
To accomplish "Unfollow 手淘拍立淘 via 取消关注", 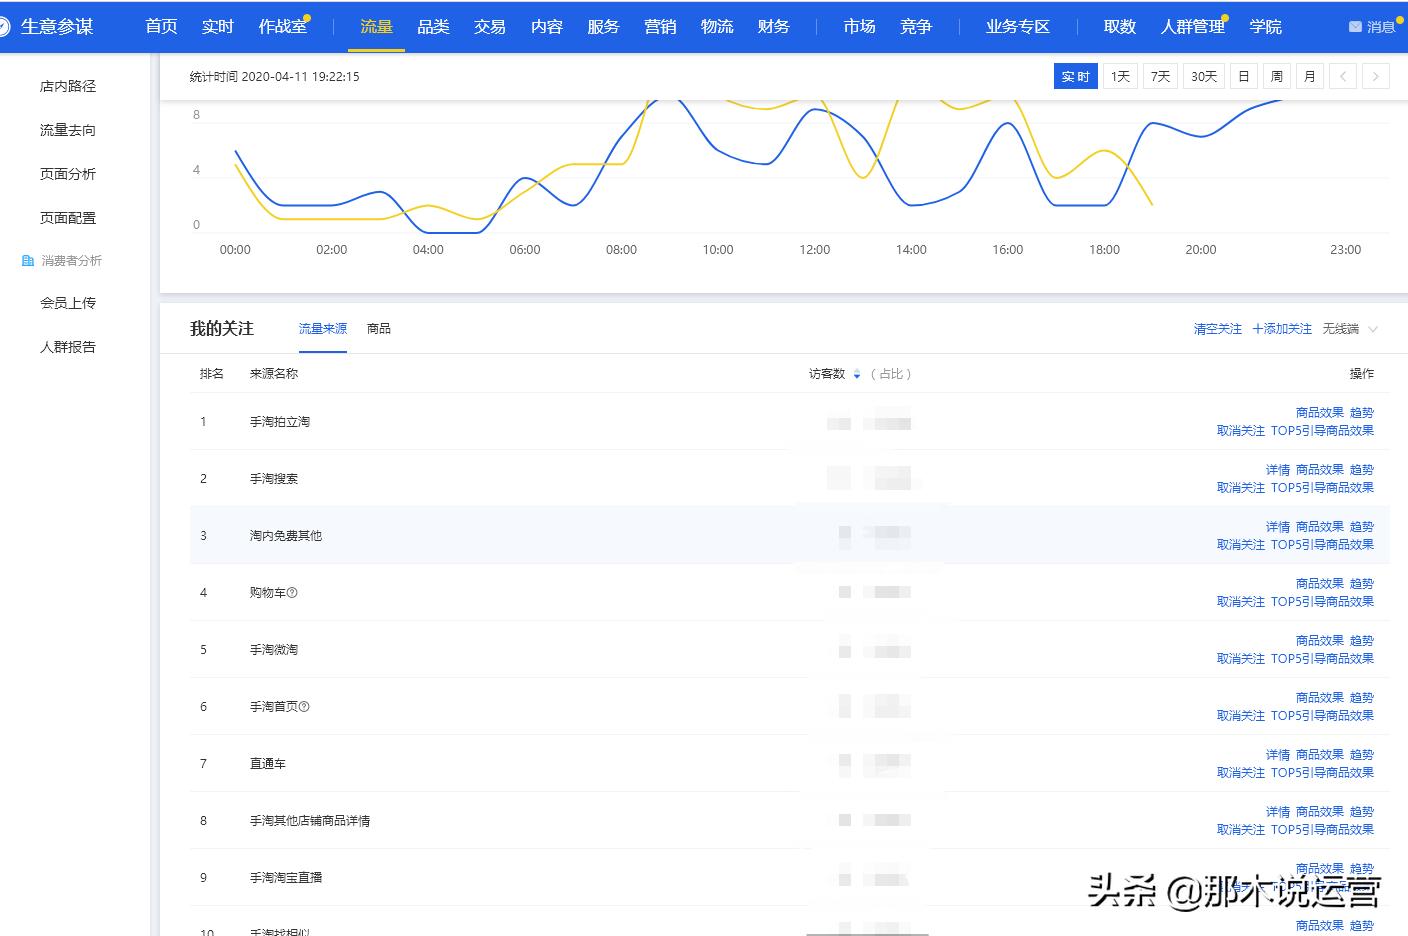I will 1241,430.
